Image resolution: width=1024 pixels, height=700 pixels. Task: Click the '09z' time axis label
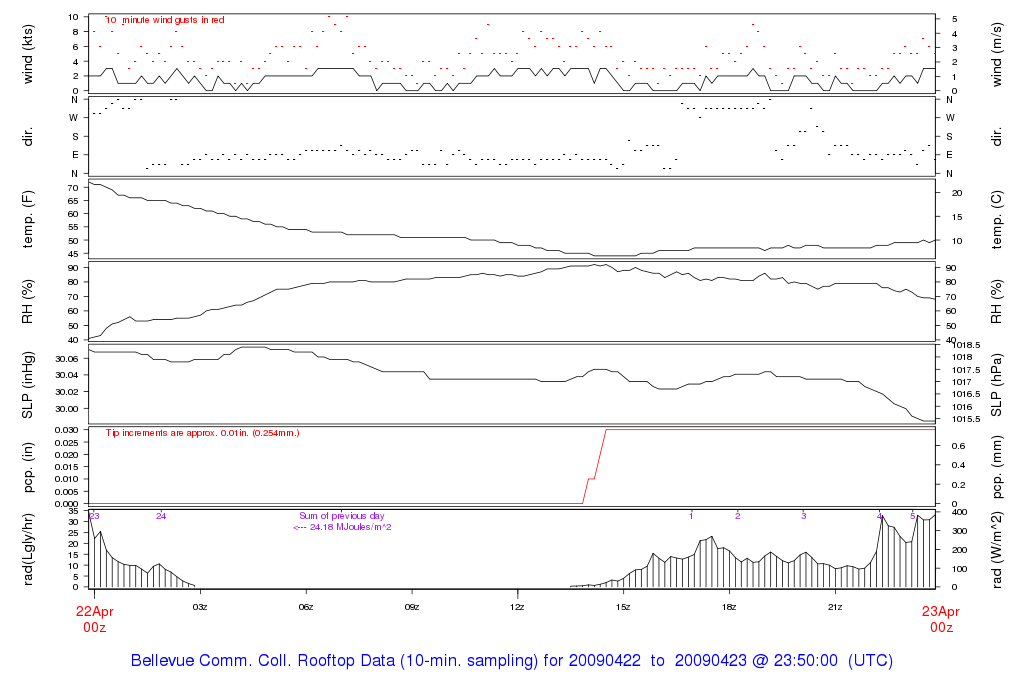[411, 607]
